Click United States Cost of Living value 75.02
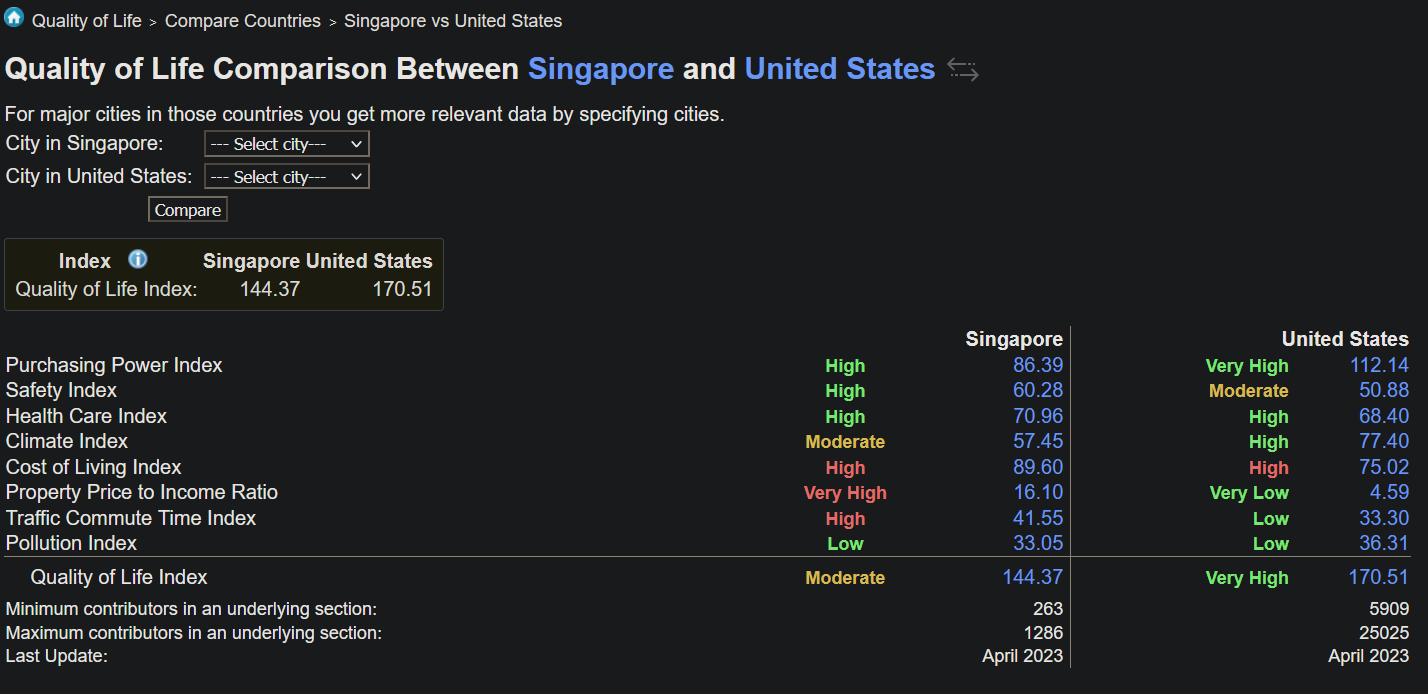The height and width of the screenshot is (694, 1428). (1384, 467)
